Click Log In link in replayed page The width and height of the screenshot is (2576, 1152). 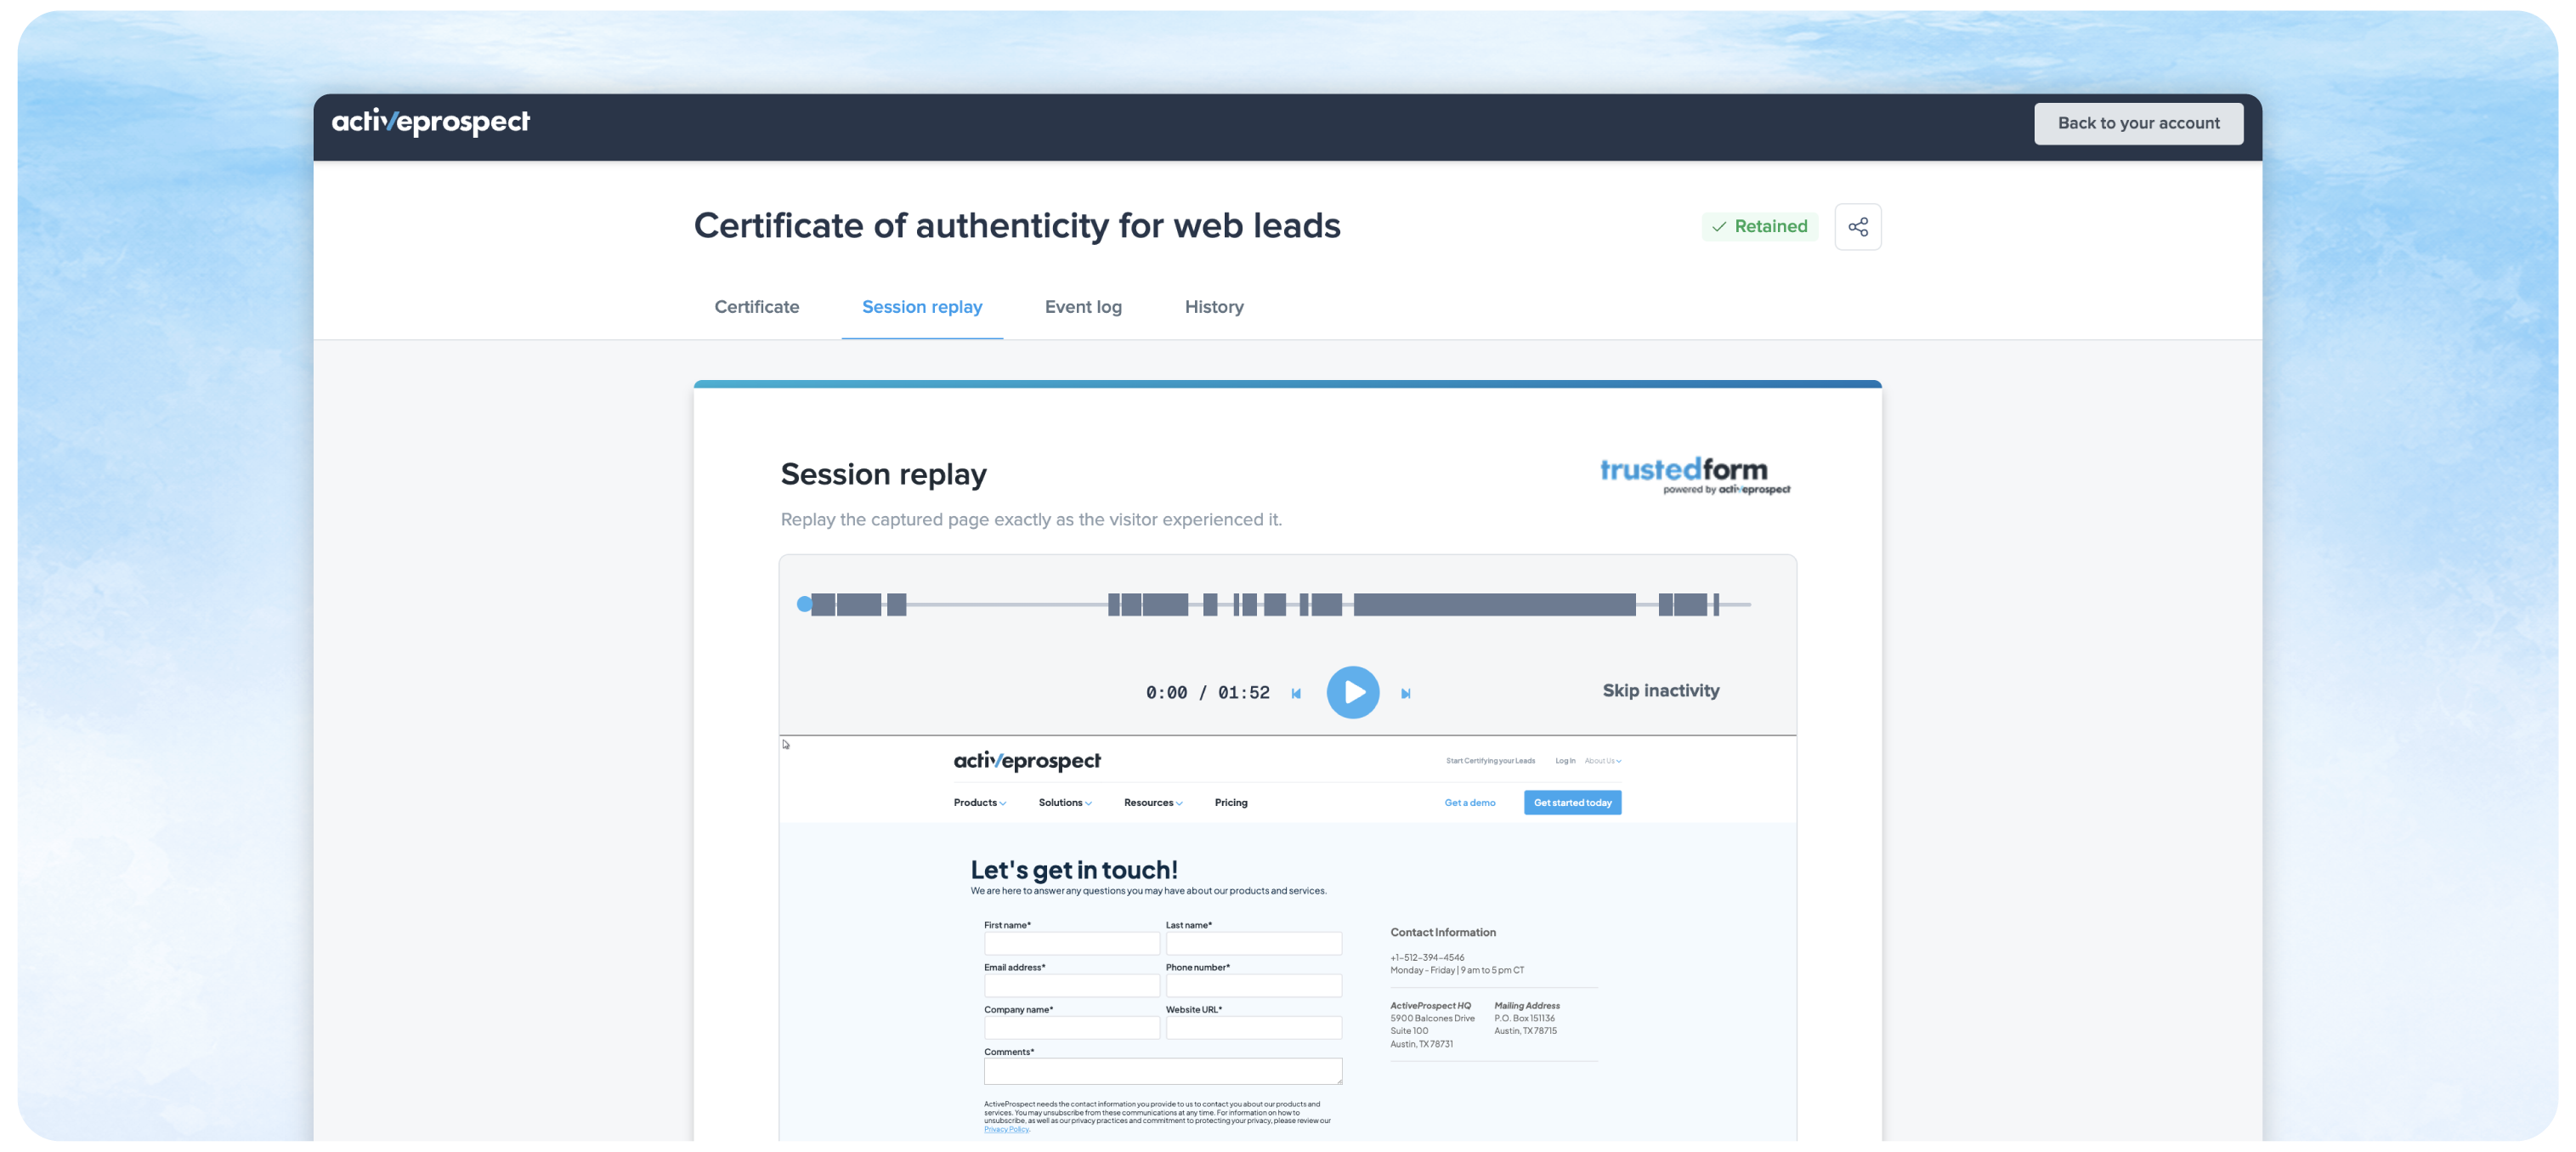pyautogui.click(x=1565, y=761)
